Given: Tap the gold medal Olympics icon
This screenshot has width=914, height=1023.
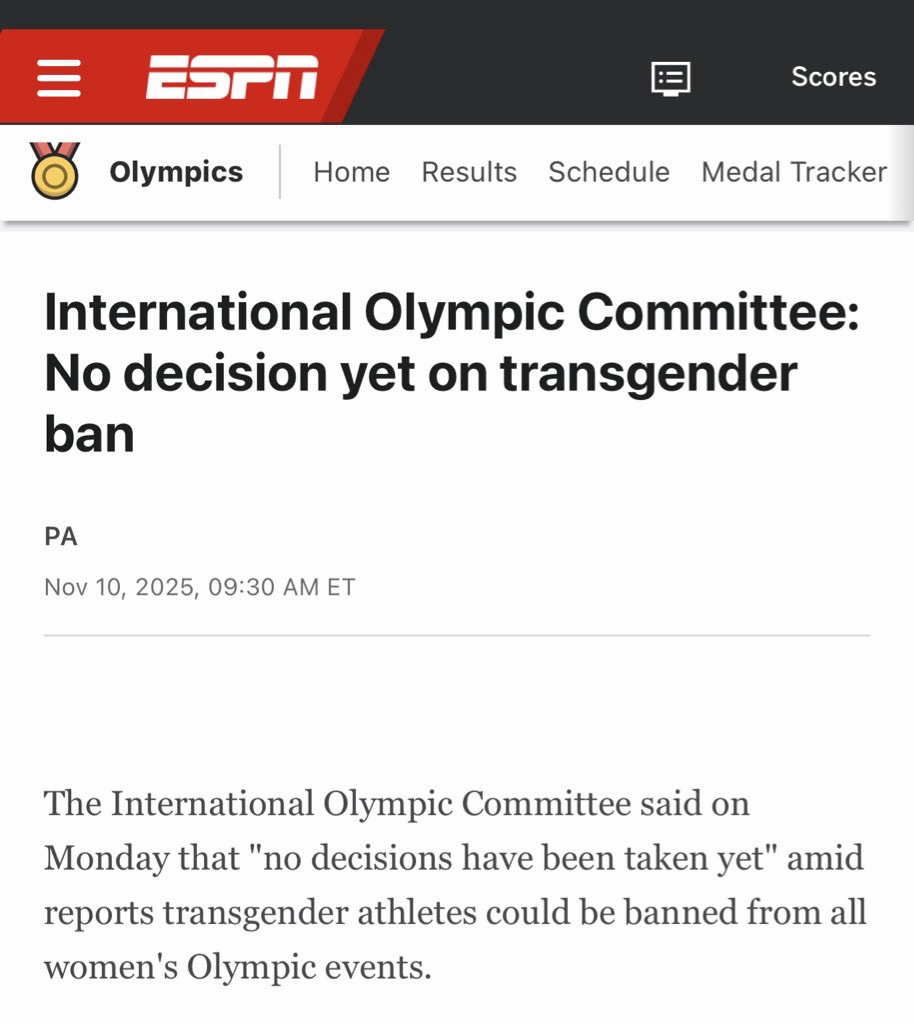Looking at the screenshot, I should (x=55, y=171).
